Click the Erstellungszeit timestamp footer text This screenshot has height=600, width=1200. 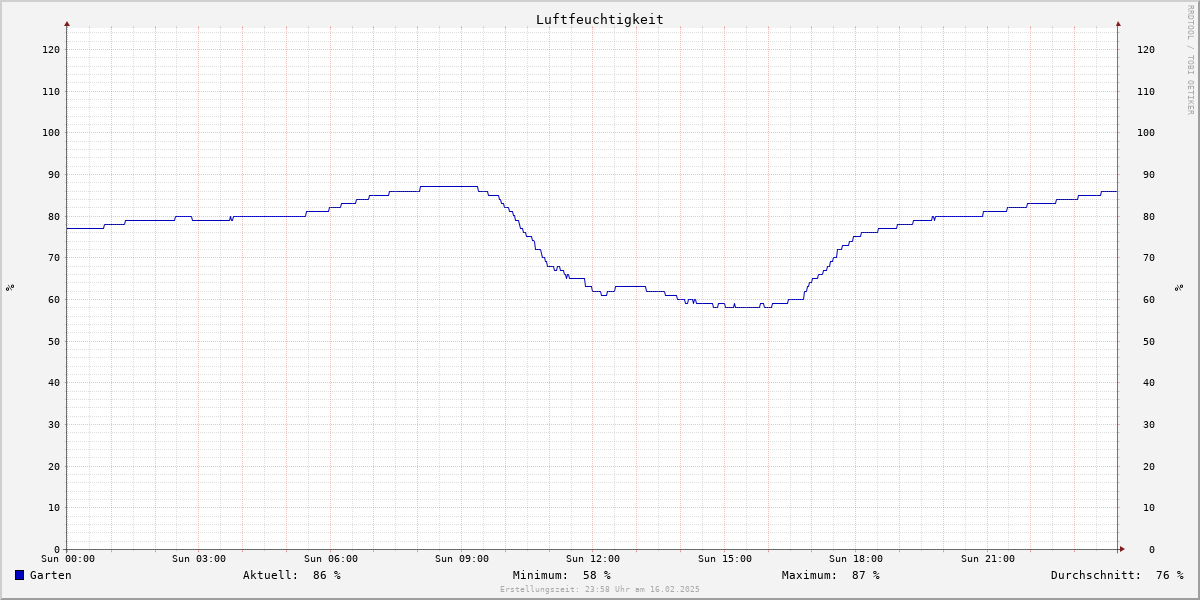pos(600,590)
